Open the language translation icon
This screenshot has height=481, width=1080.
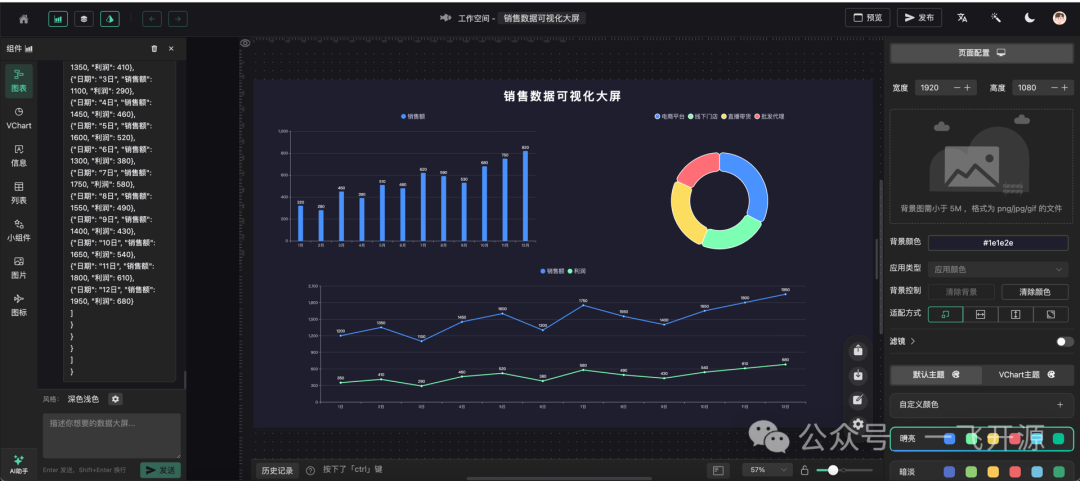[x=962, y=18]
